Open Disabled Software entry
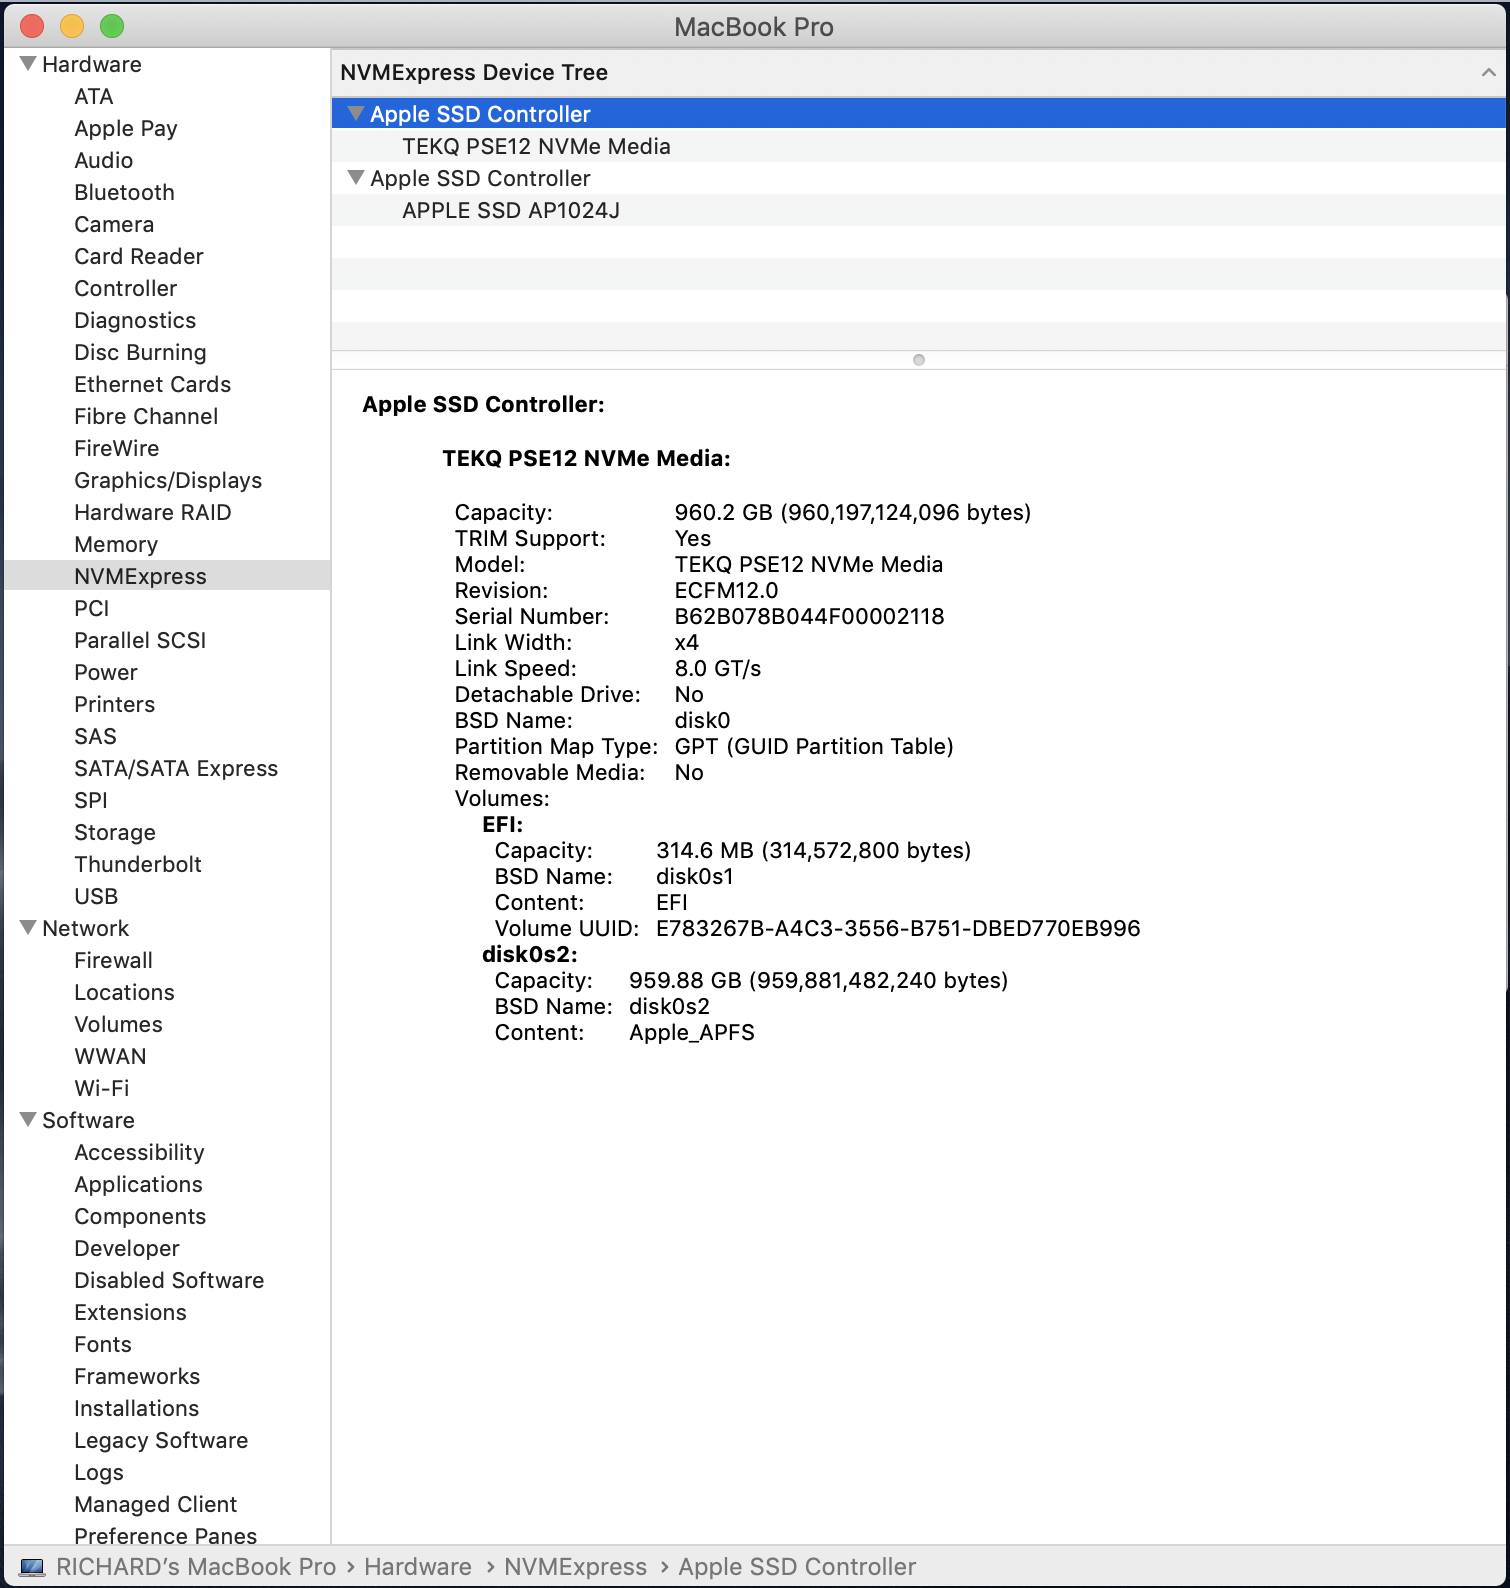 click(x=169, y=1280)
